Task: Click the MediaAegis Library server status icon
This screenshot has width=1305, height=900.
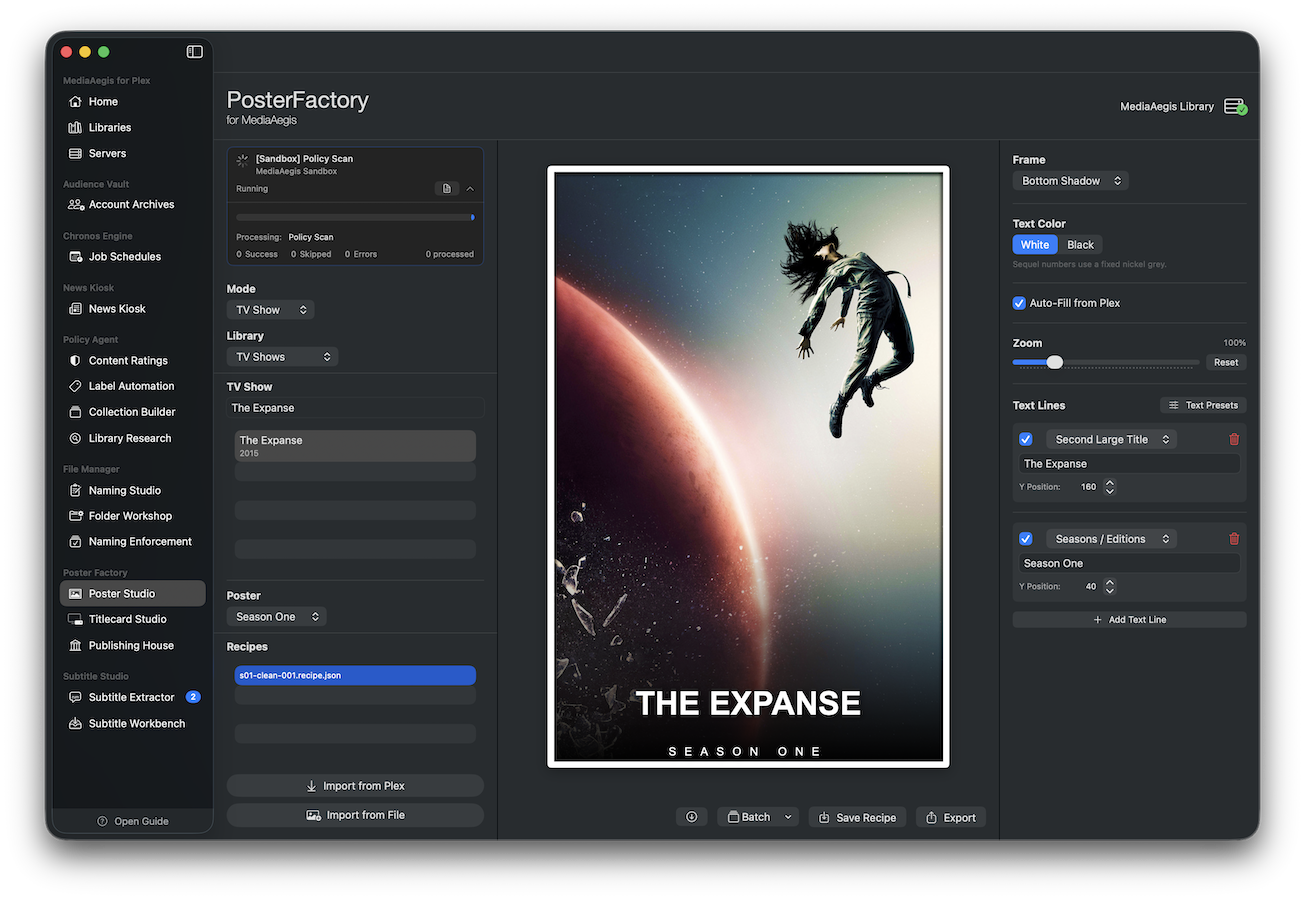Action: pyautogui.click(x=1235, y=107)
